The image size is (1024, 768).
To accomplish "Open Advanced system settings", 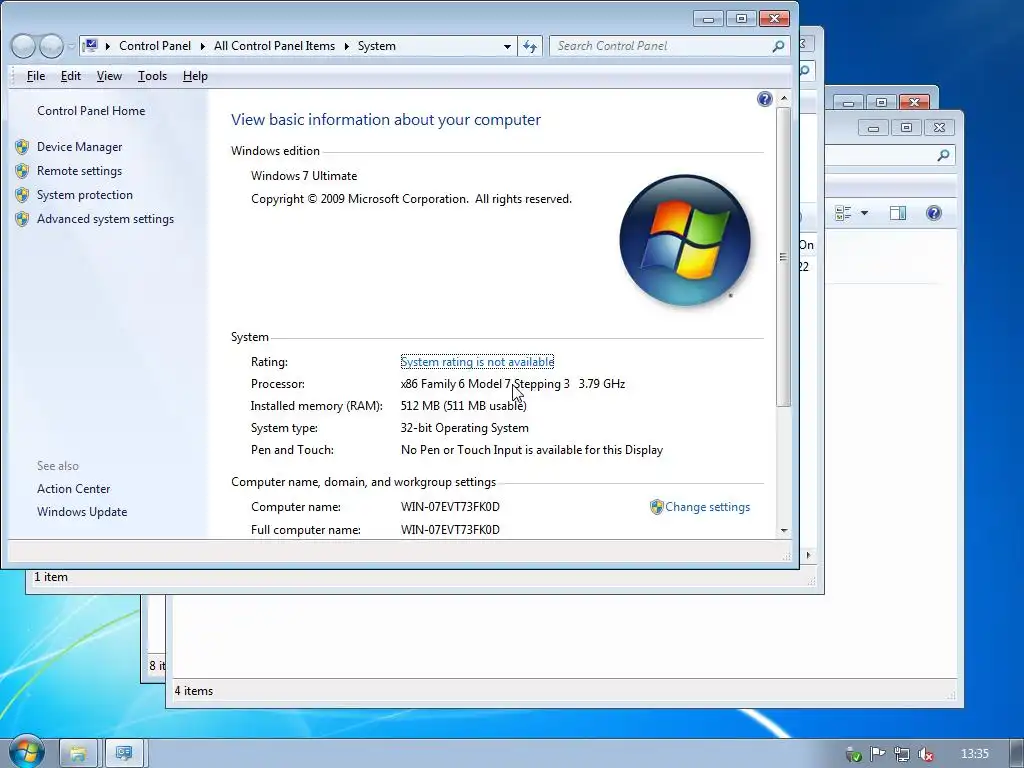I will click(x=105, y=219).
